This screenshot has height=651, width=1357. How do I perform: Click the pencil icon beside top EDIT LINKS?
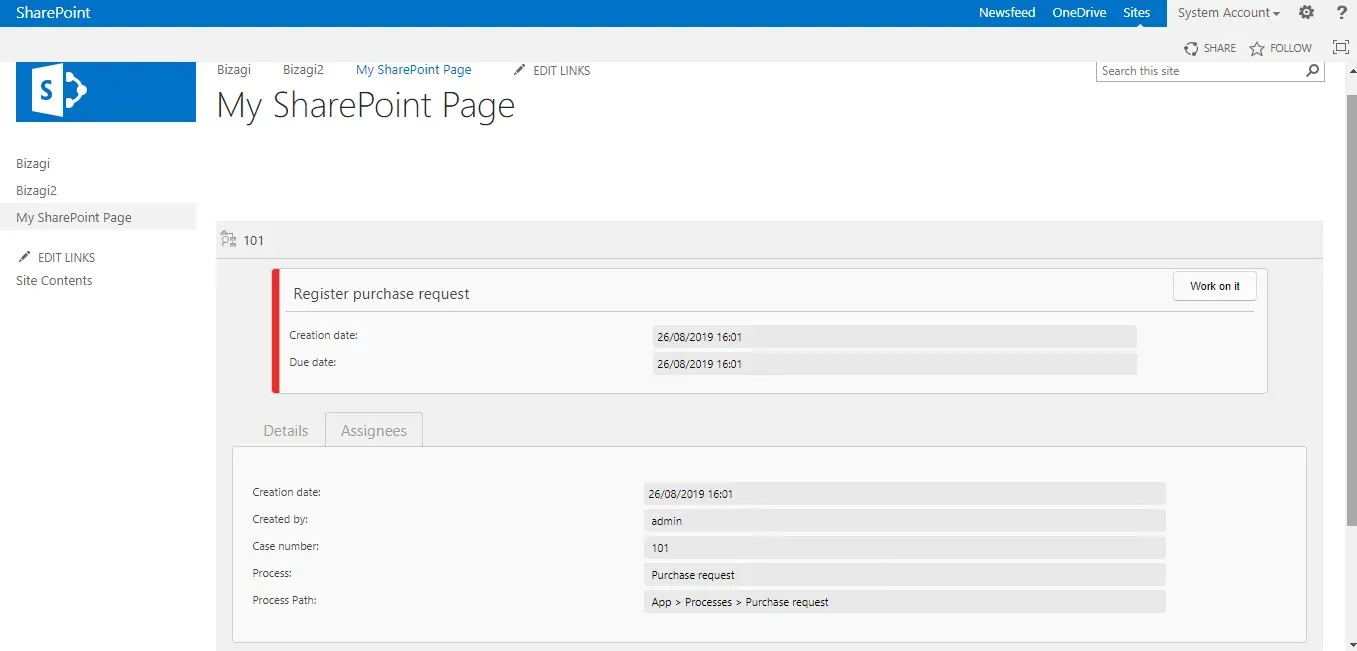[519, 70]
